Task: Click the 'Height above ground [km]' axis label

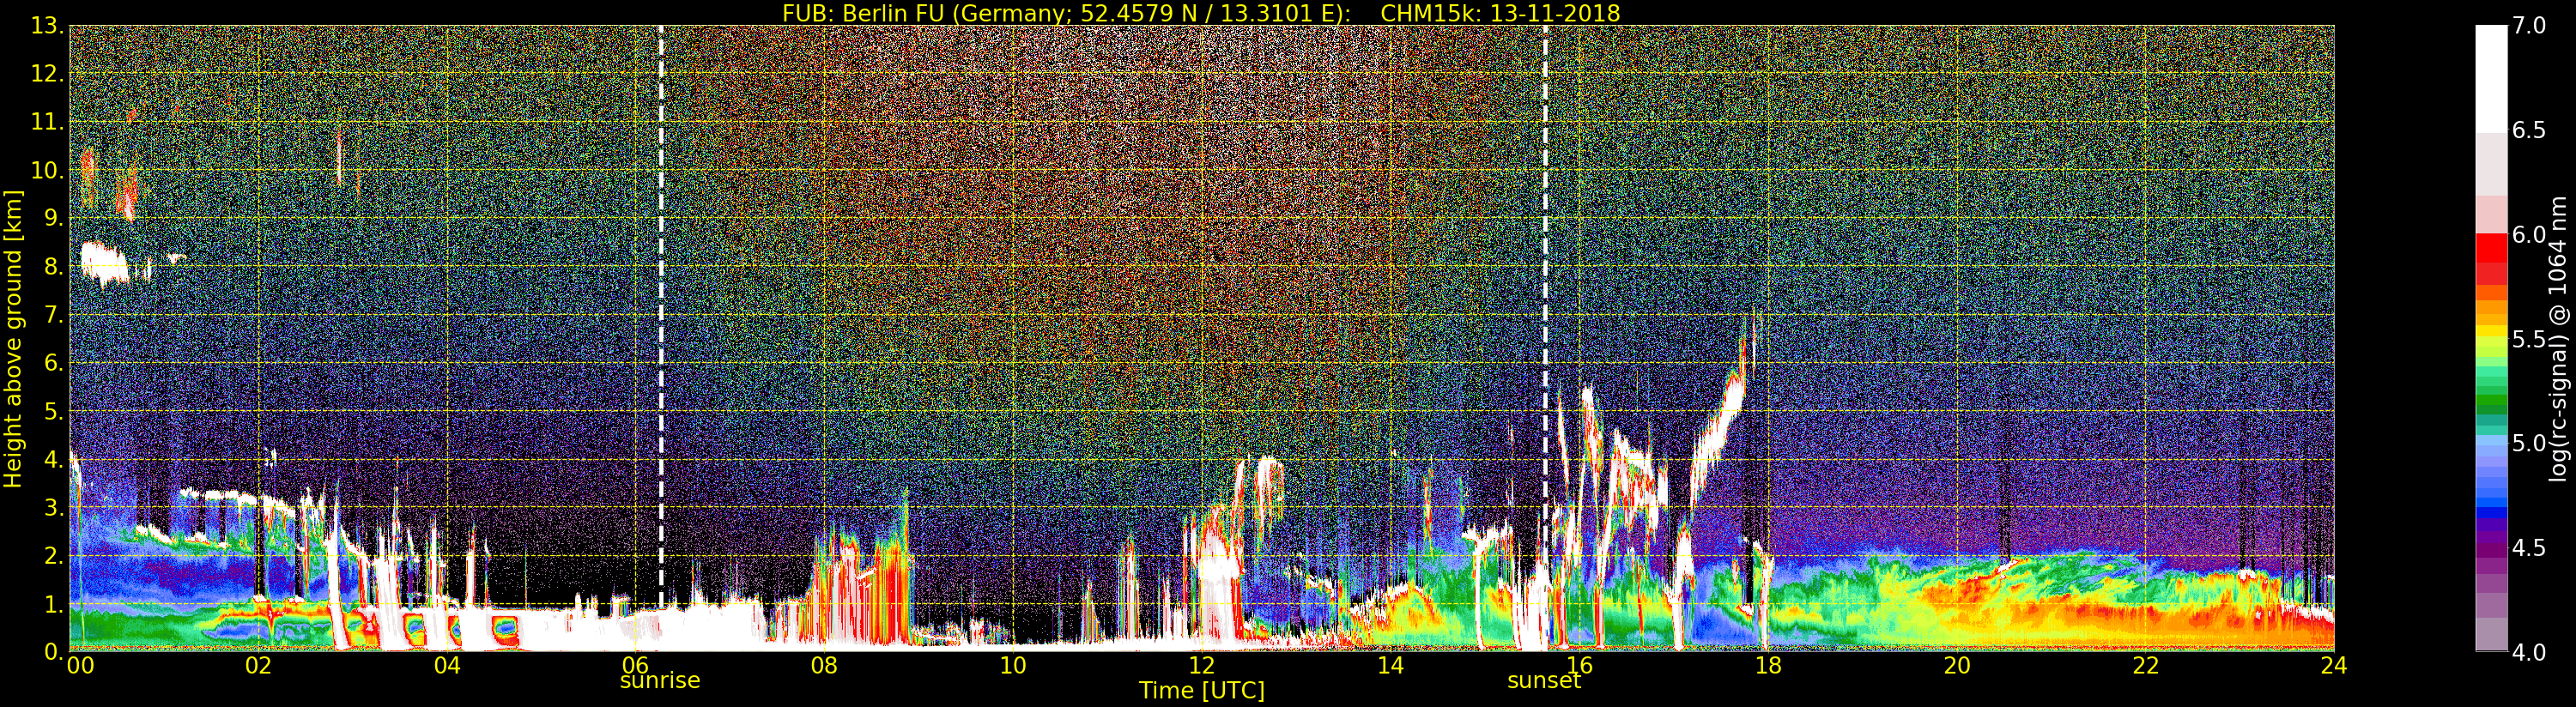Action: 13,339
